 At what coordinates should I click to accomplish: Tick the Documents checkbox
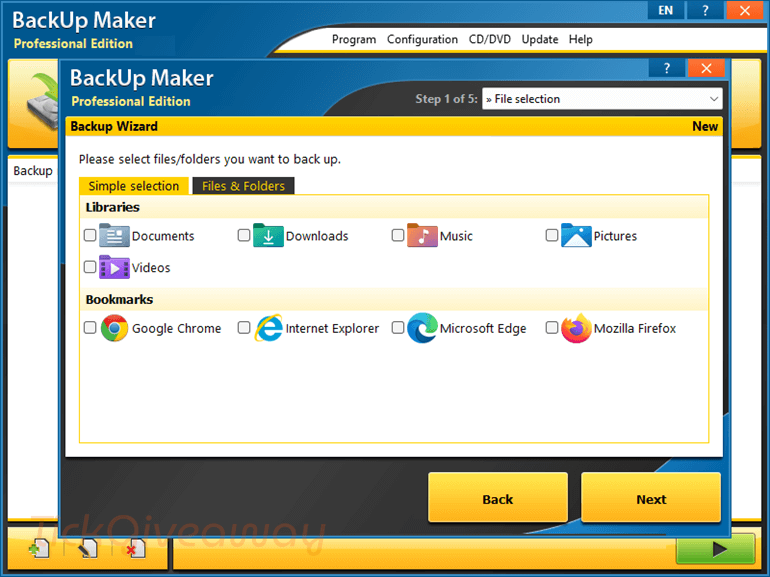coord(90,235)
